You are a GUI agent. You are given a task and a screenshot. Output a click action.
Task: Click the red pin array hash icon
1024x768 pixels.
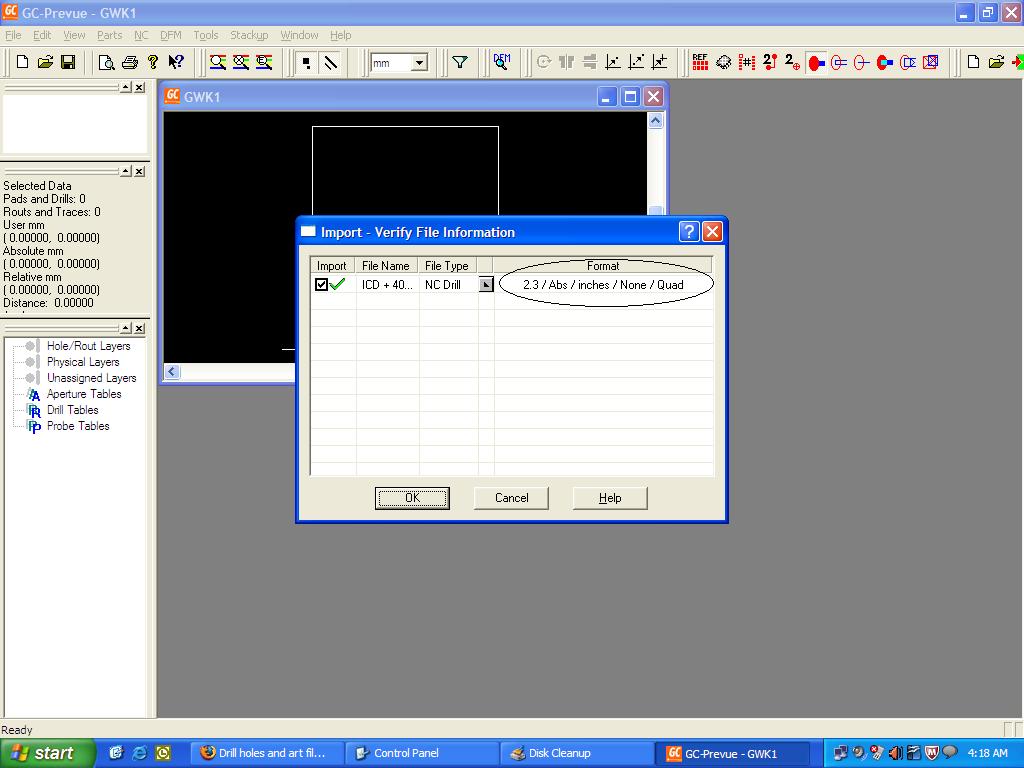pos(746,62)
